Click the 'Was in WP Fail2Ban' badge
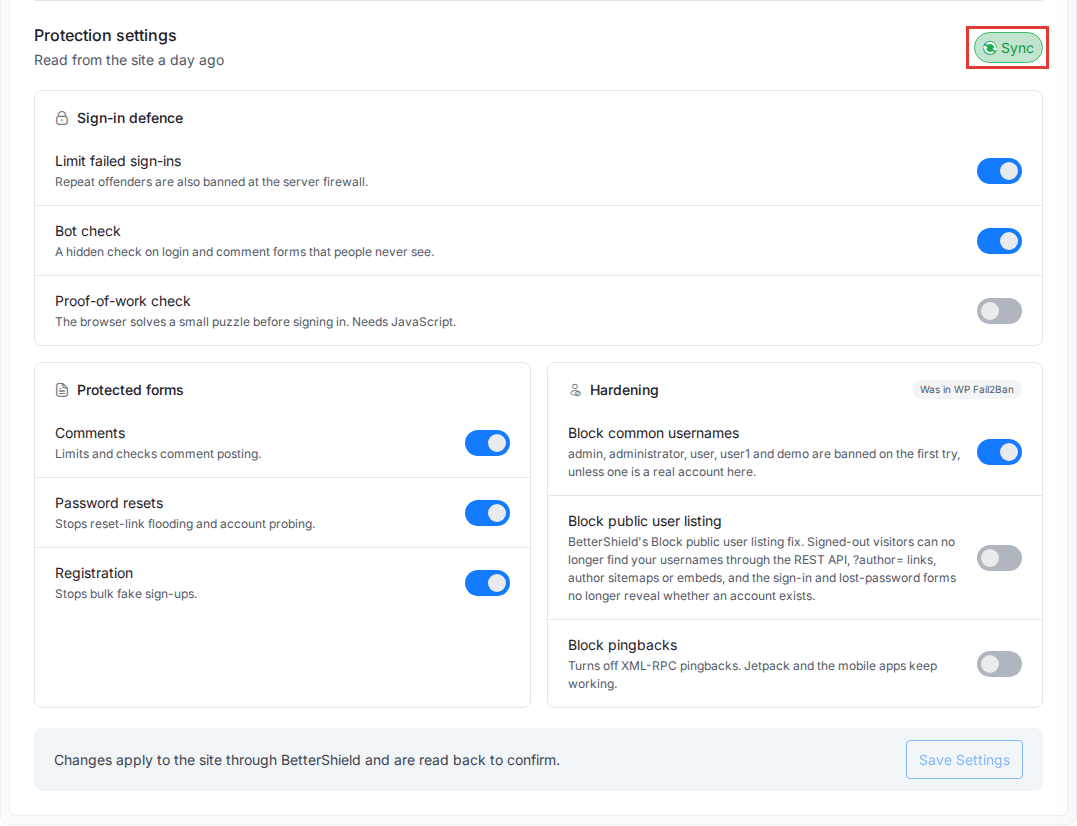This screenshot has height=826, width=1077. (966, 389)
